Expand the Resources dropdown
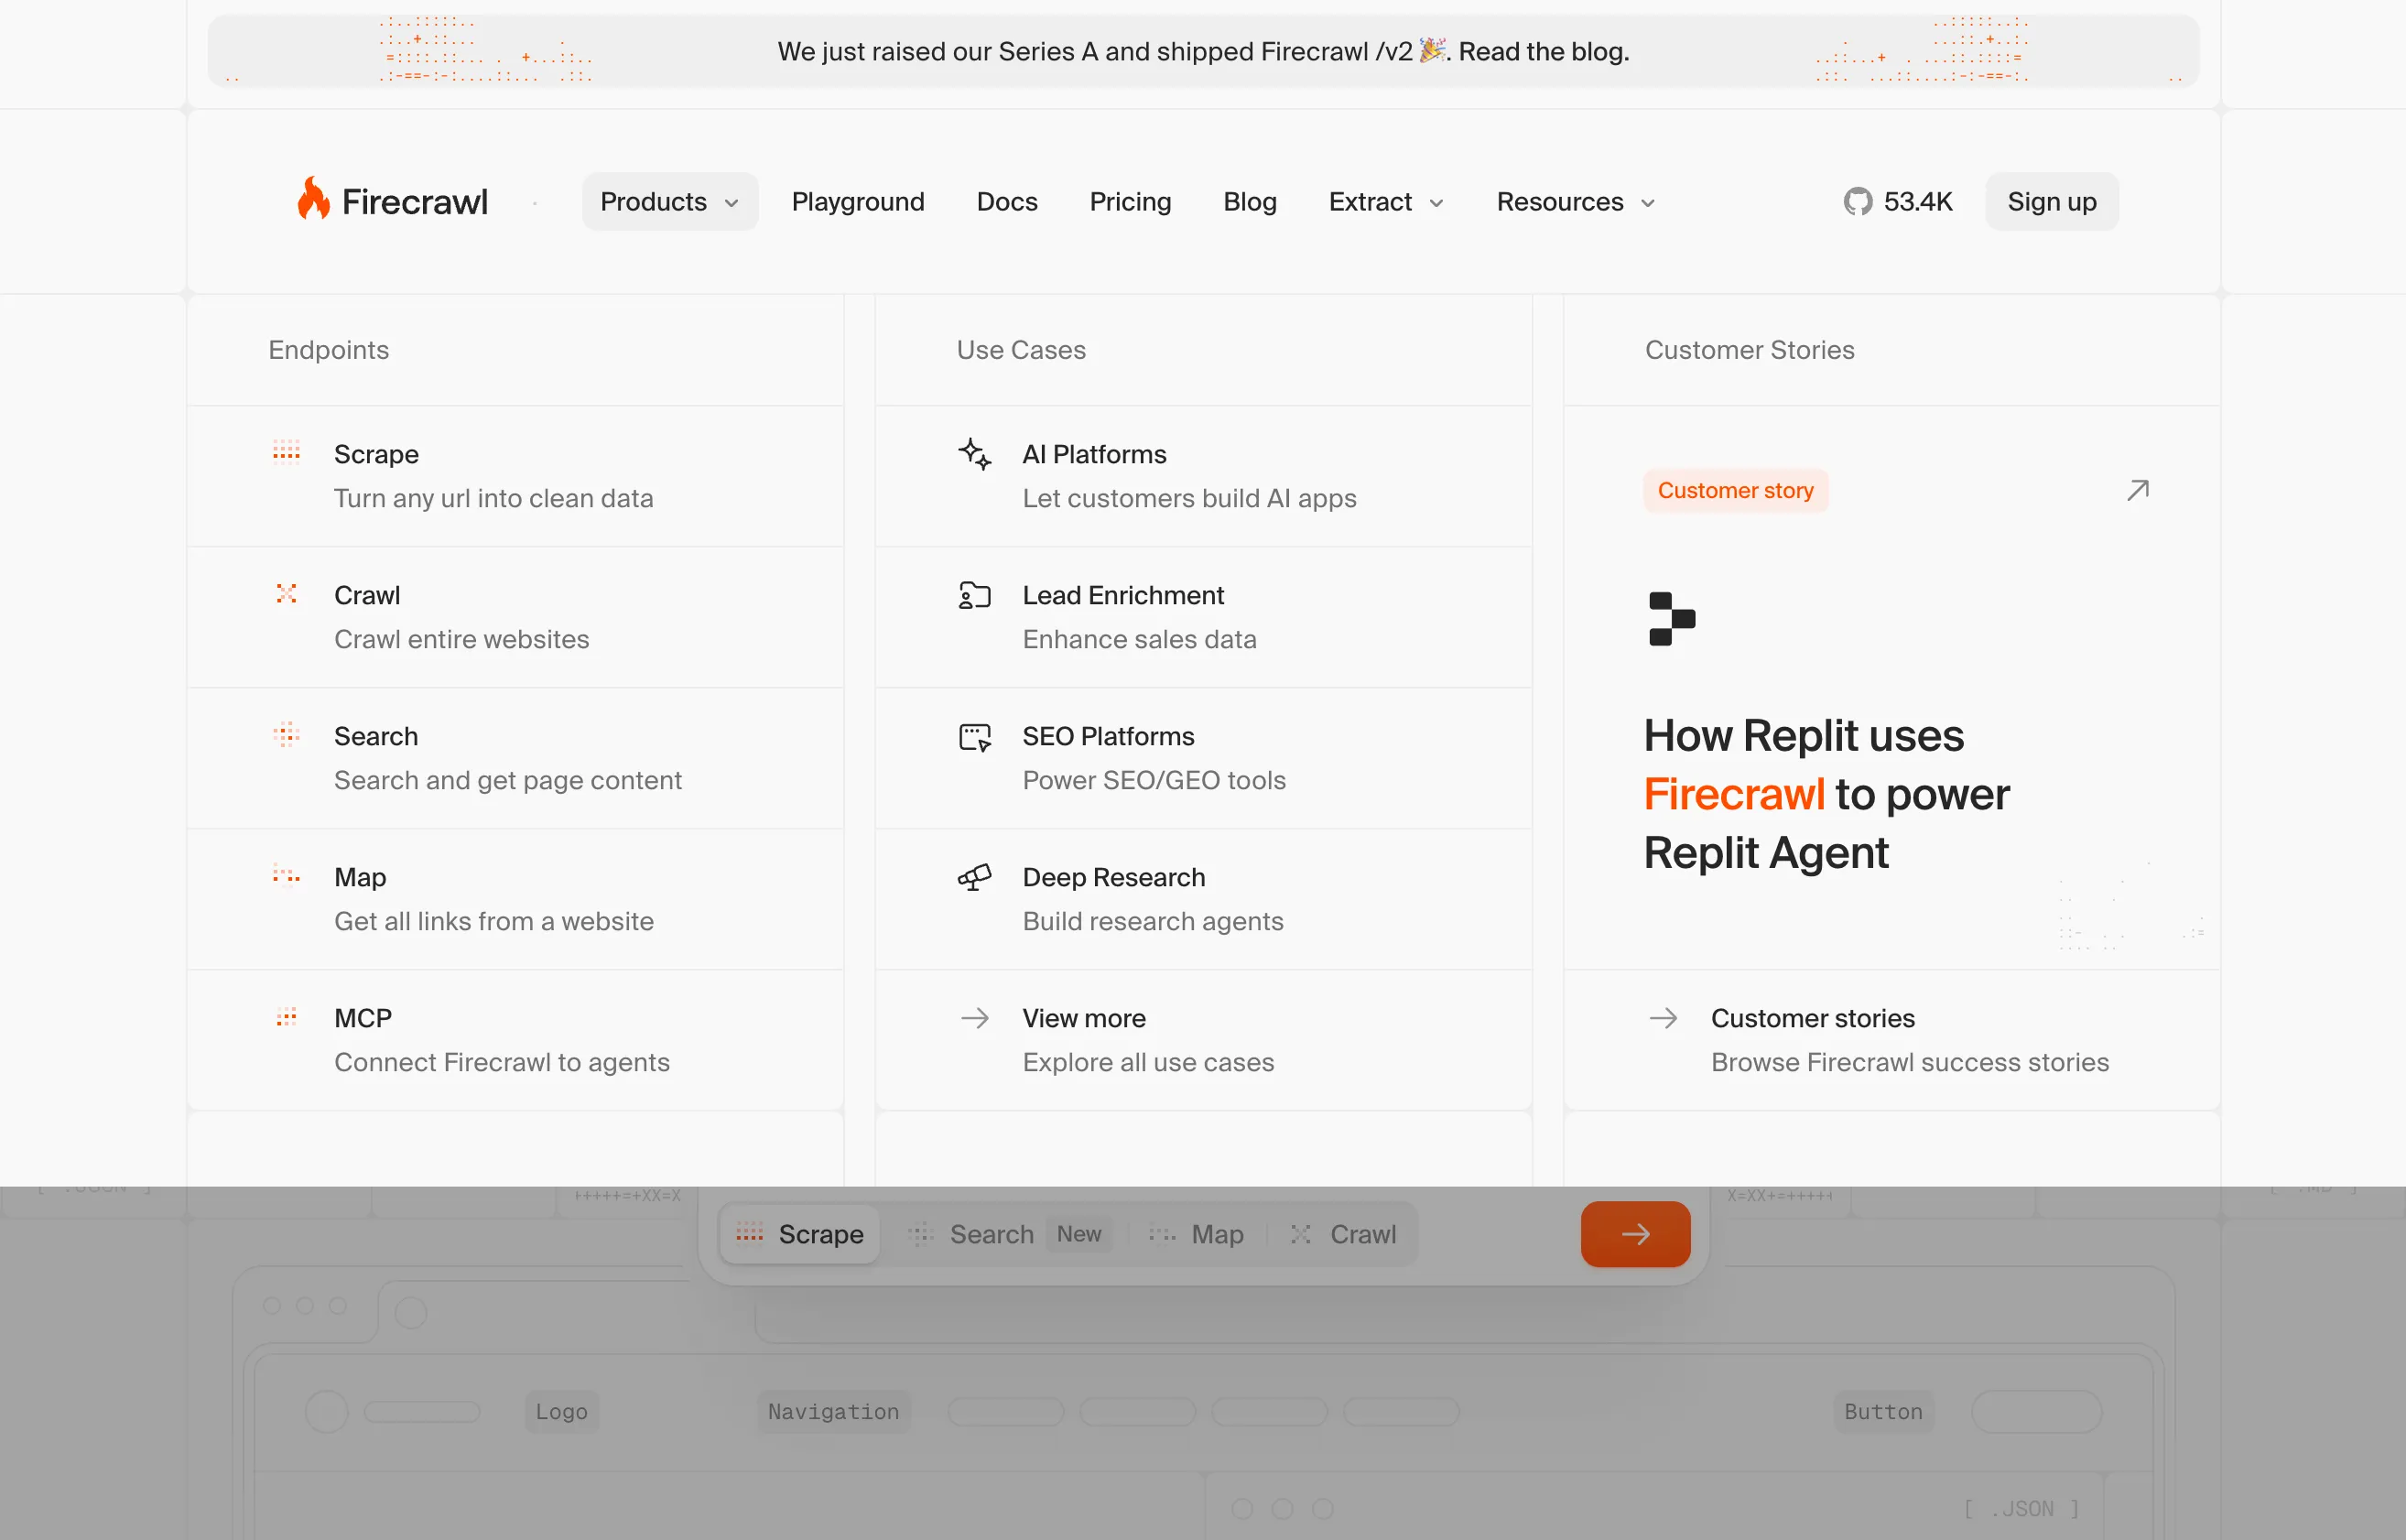Screen dimensions: 2406x1540 pyautogui.click(x=1574, y=201)
